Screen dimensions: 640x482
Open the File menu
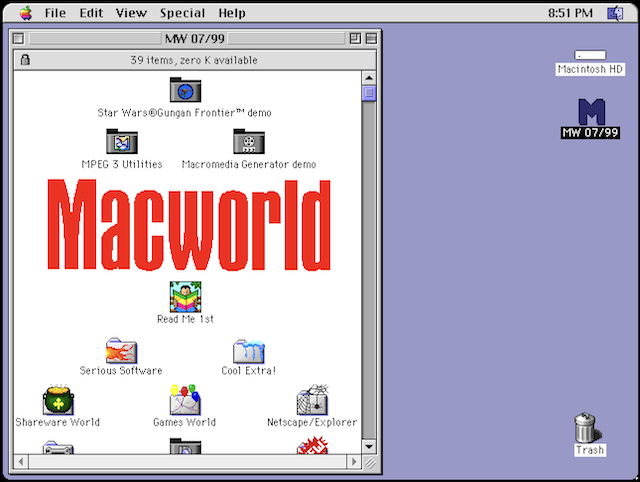(x=55, y=13)
